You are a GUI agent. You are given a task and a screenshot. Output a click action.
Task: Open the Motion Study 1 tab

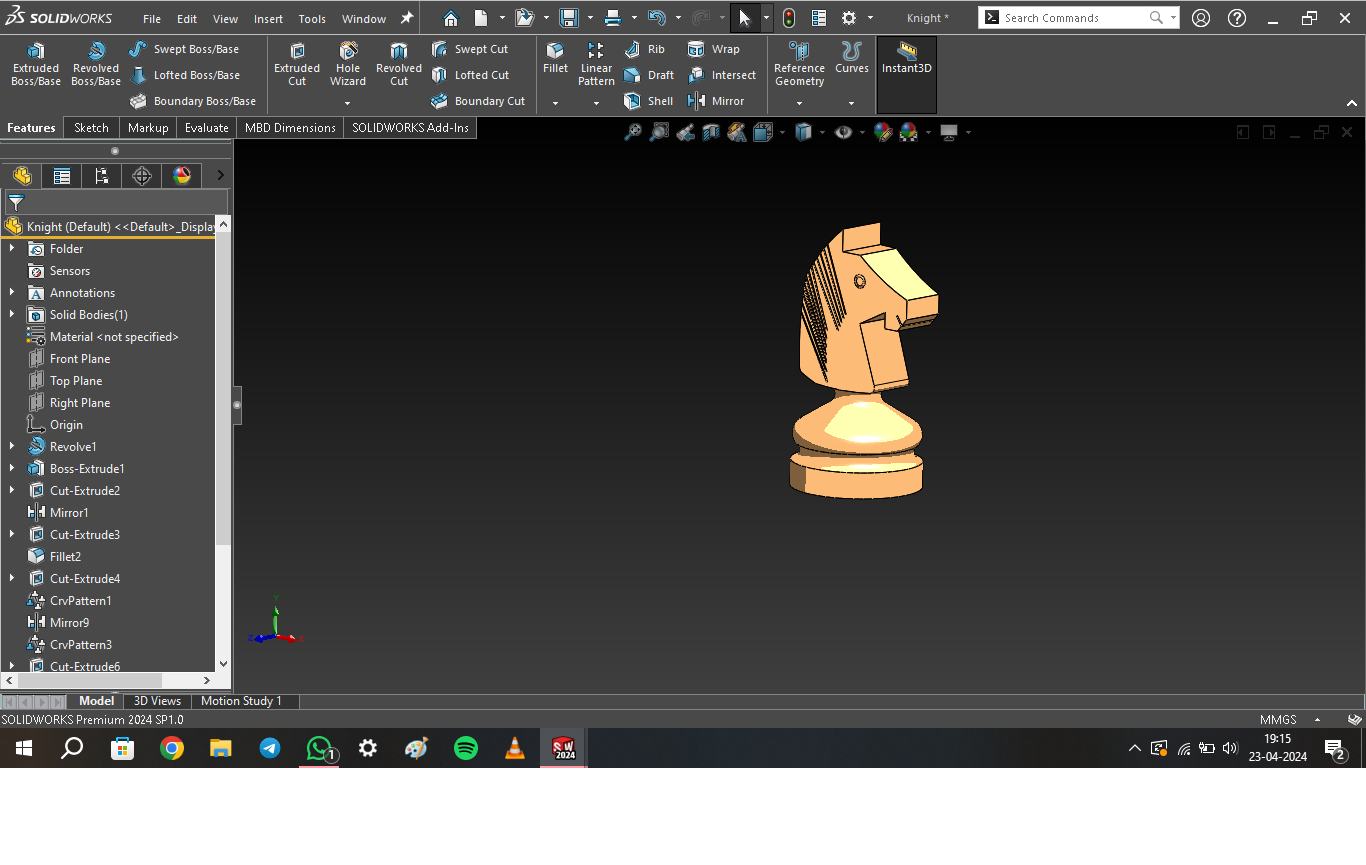pyautogui.click(x=241, y=701)
